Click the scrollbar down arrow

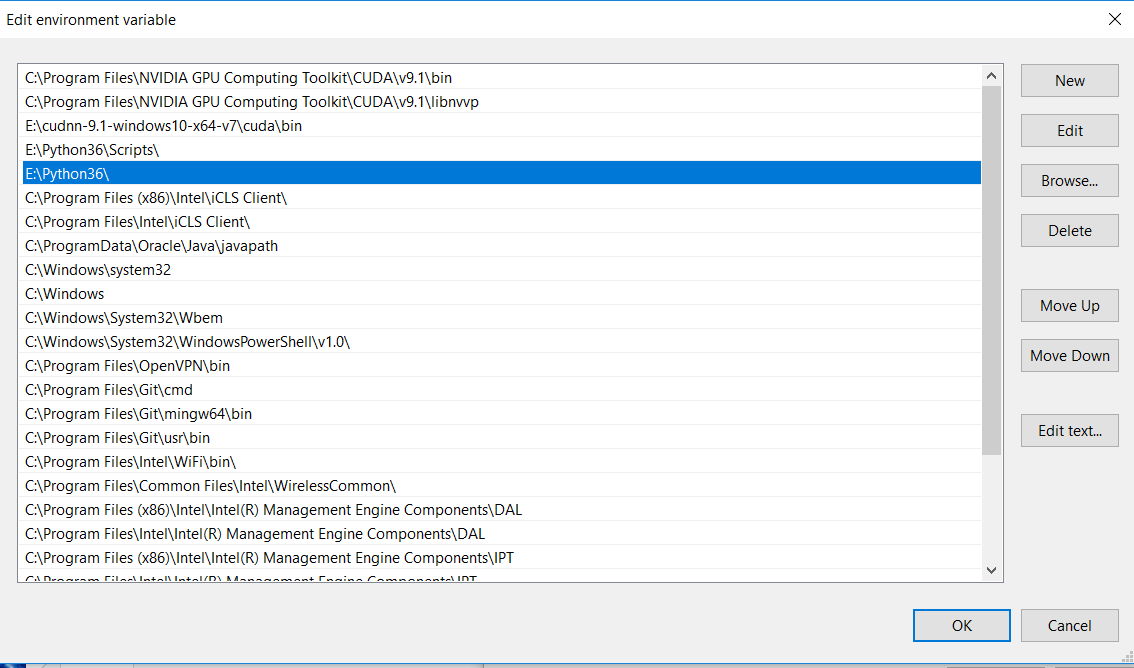pyautogui.click(x=991, y=569)
